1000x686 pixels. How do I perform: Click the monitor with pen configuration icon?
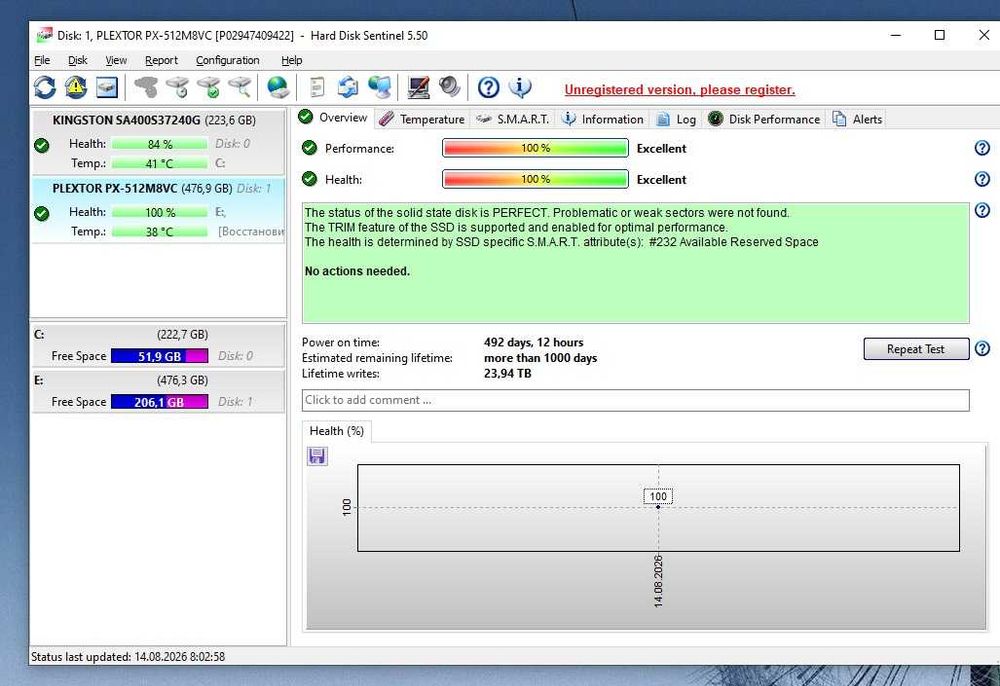pos(418,87)
